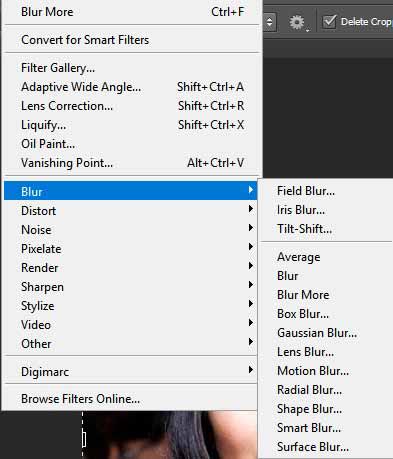Choose Tilt-Shift blur

[x=304, y=229]
